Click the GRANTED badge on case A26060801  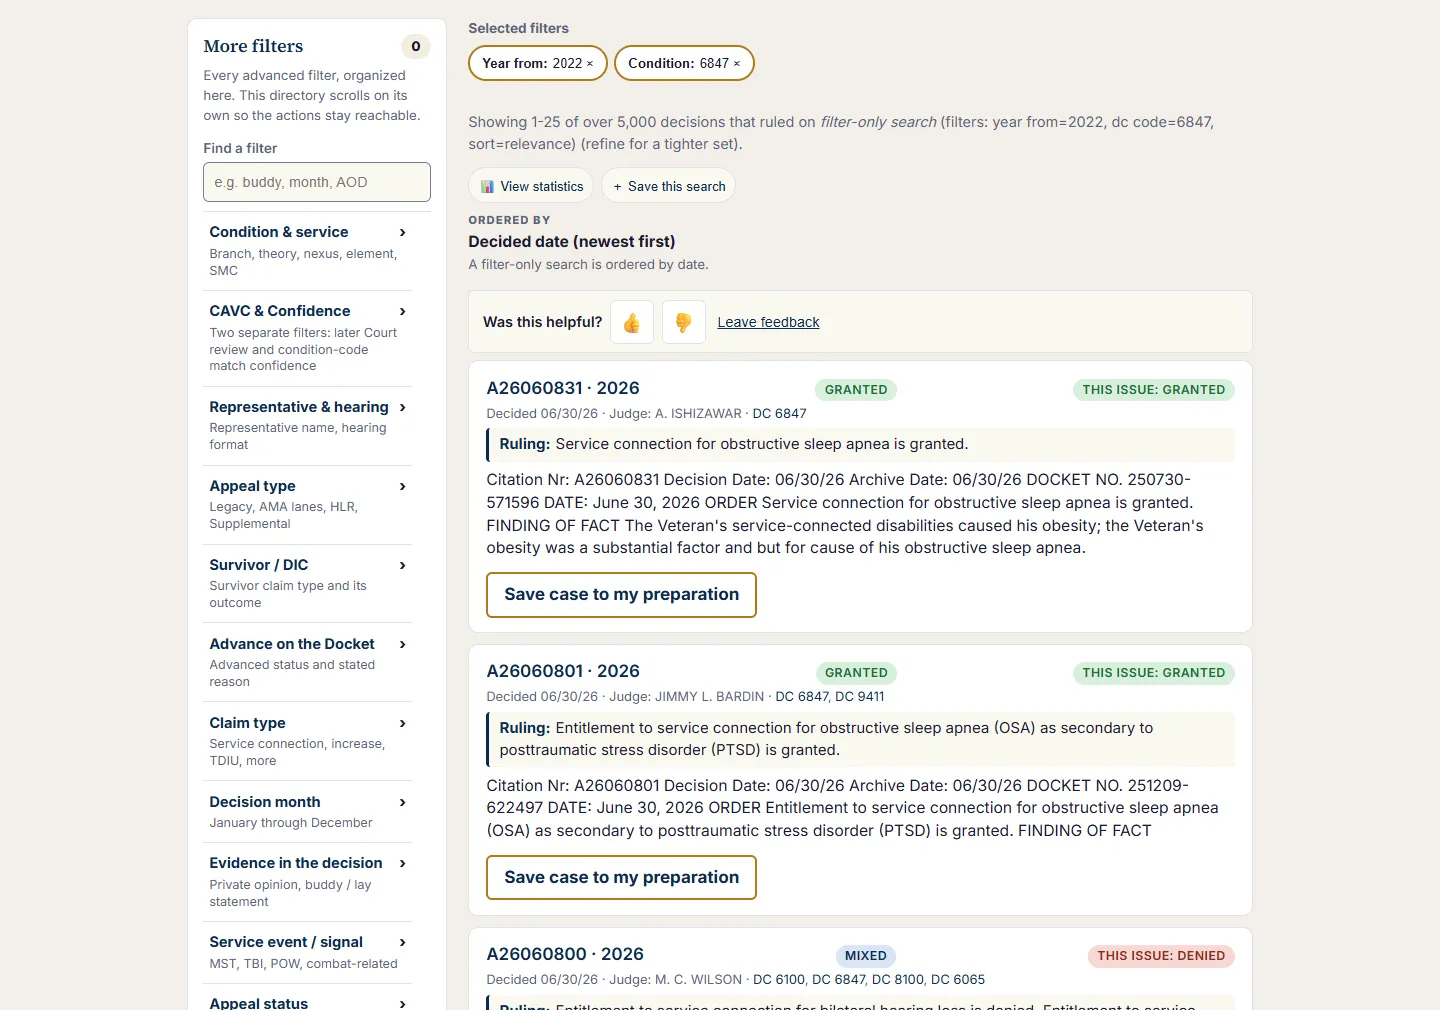[x=856, y=673]
